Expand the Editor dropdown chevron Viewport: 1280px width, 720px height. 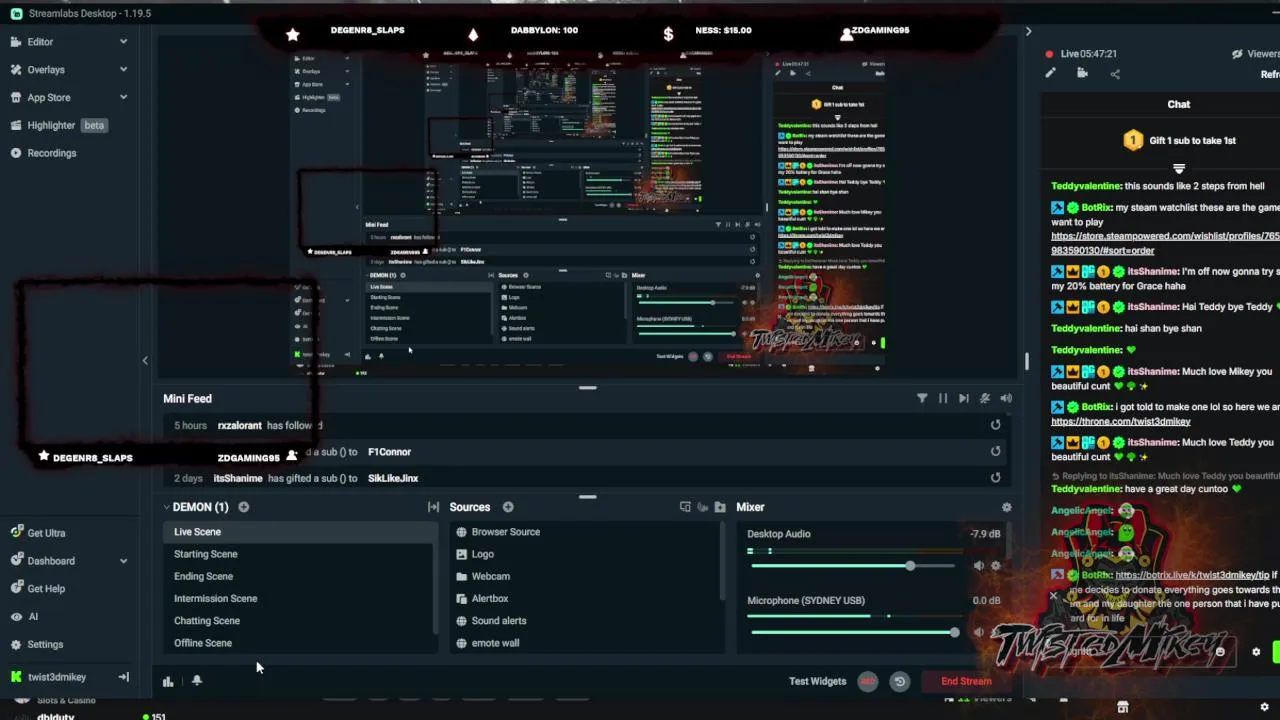123,42
